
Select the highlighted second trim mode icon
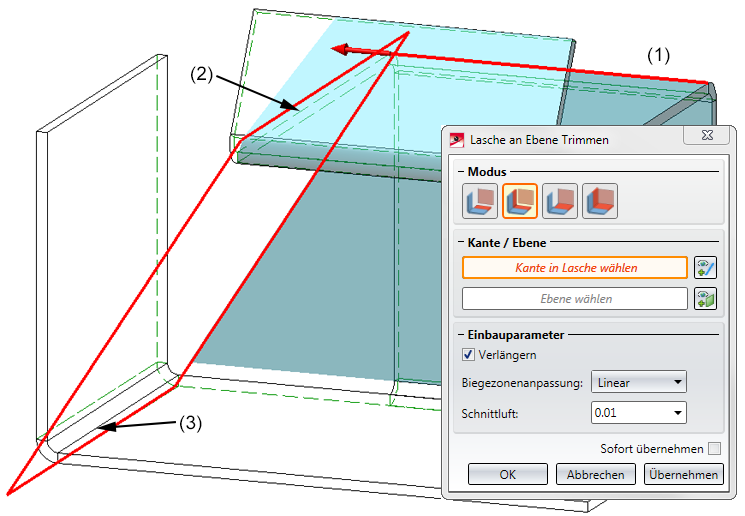click(x=520, y=201)
